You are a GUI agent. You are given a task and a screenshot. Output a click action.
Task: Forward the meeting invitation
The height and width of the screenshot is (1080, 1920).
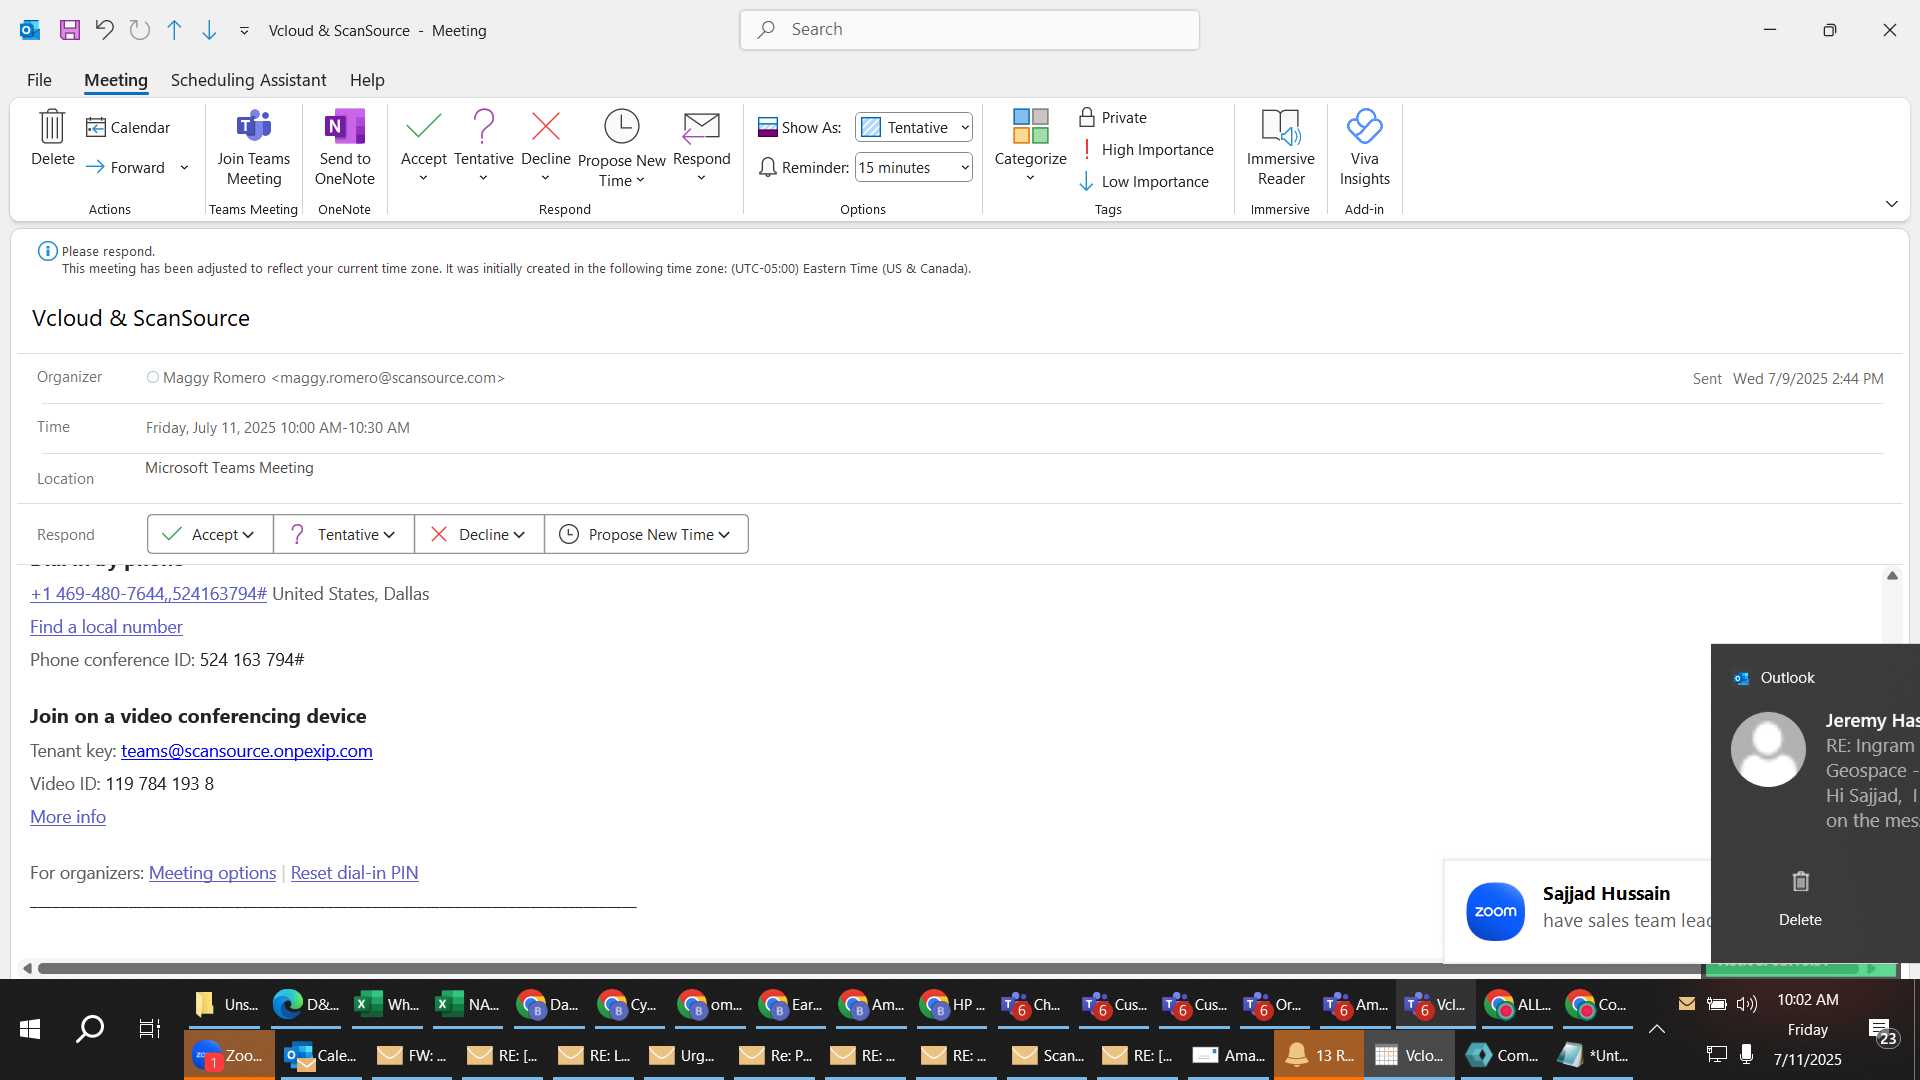[126, 167]
